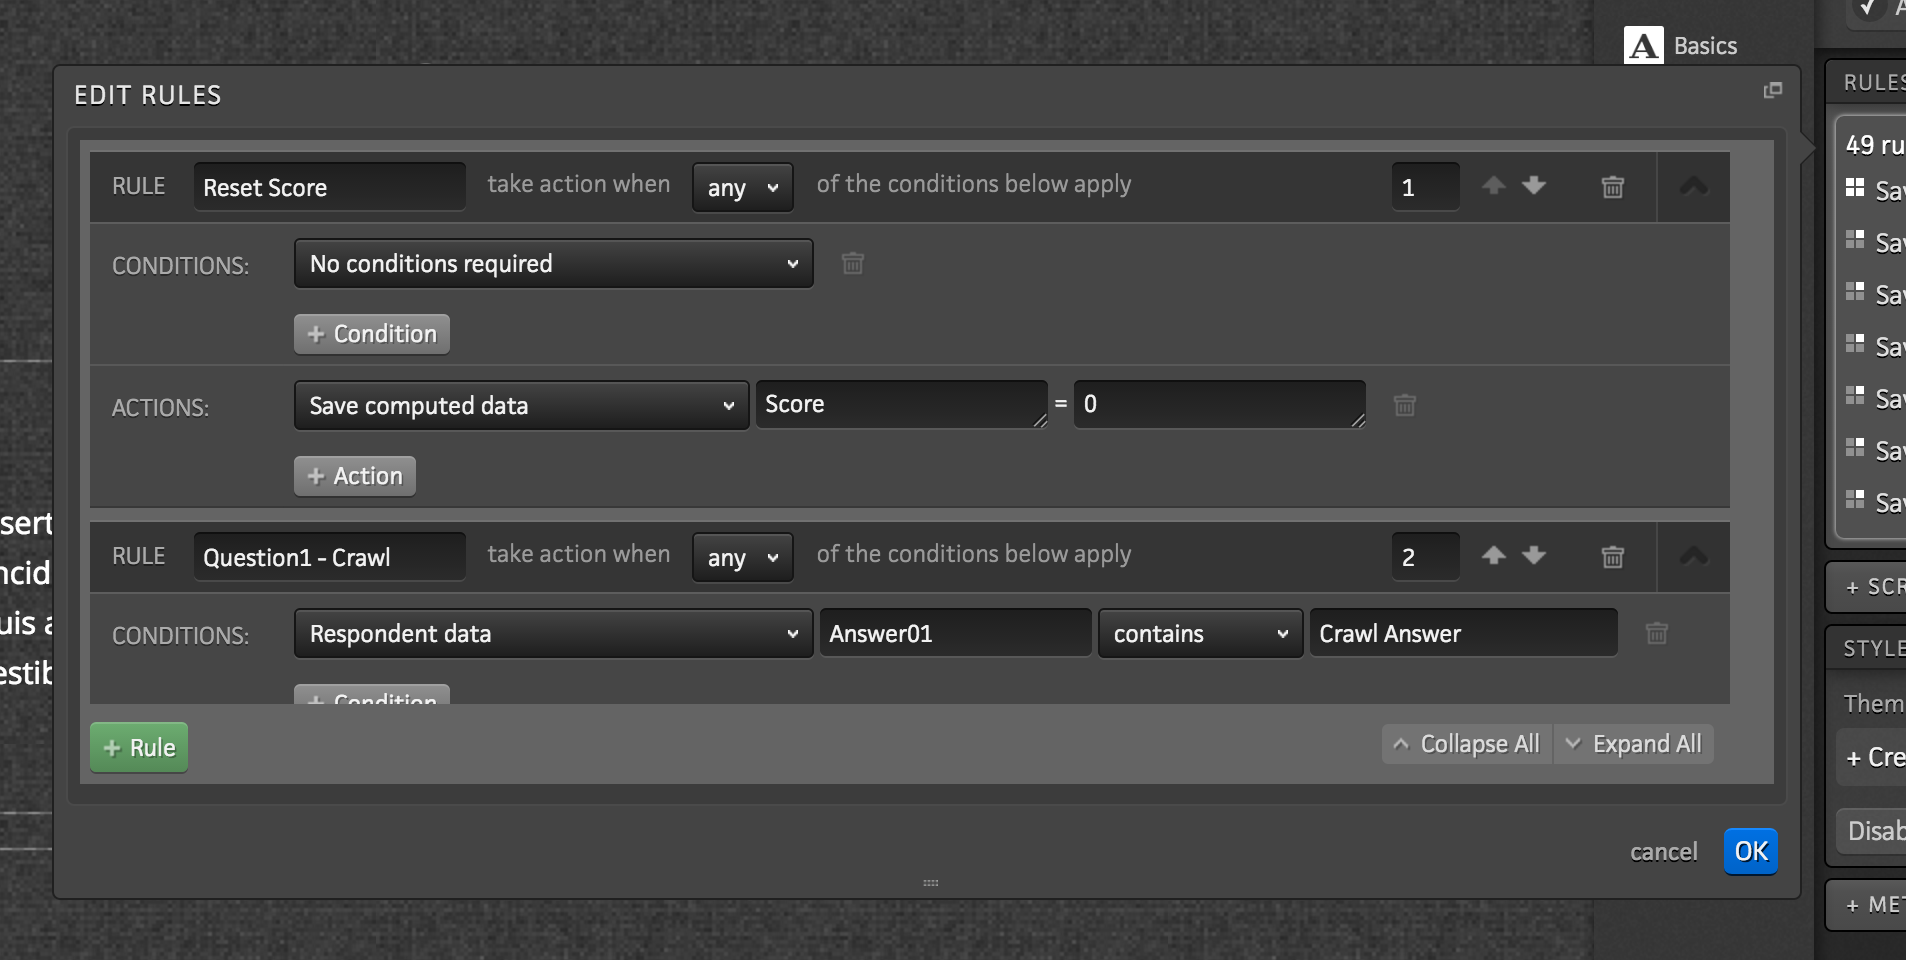Add a new Rule
1906x960 pixels.
point(139,748)
